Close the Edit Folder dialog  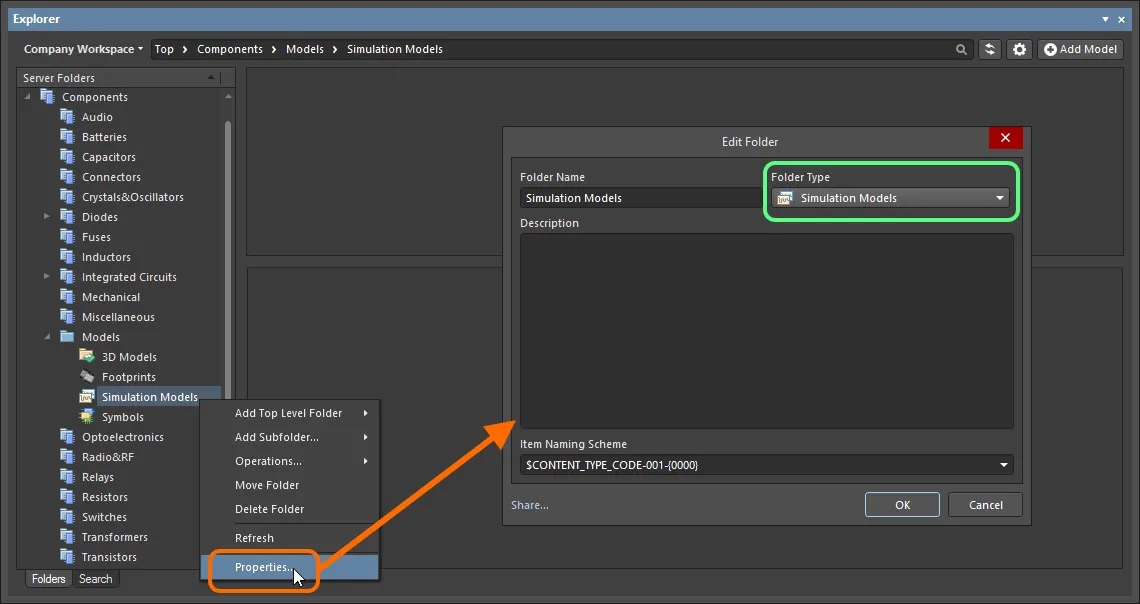point(1005,137)
